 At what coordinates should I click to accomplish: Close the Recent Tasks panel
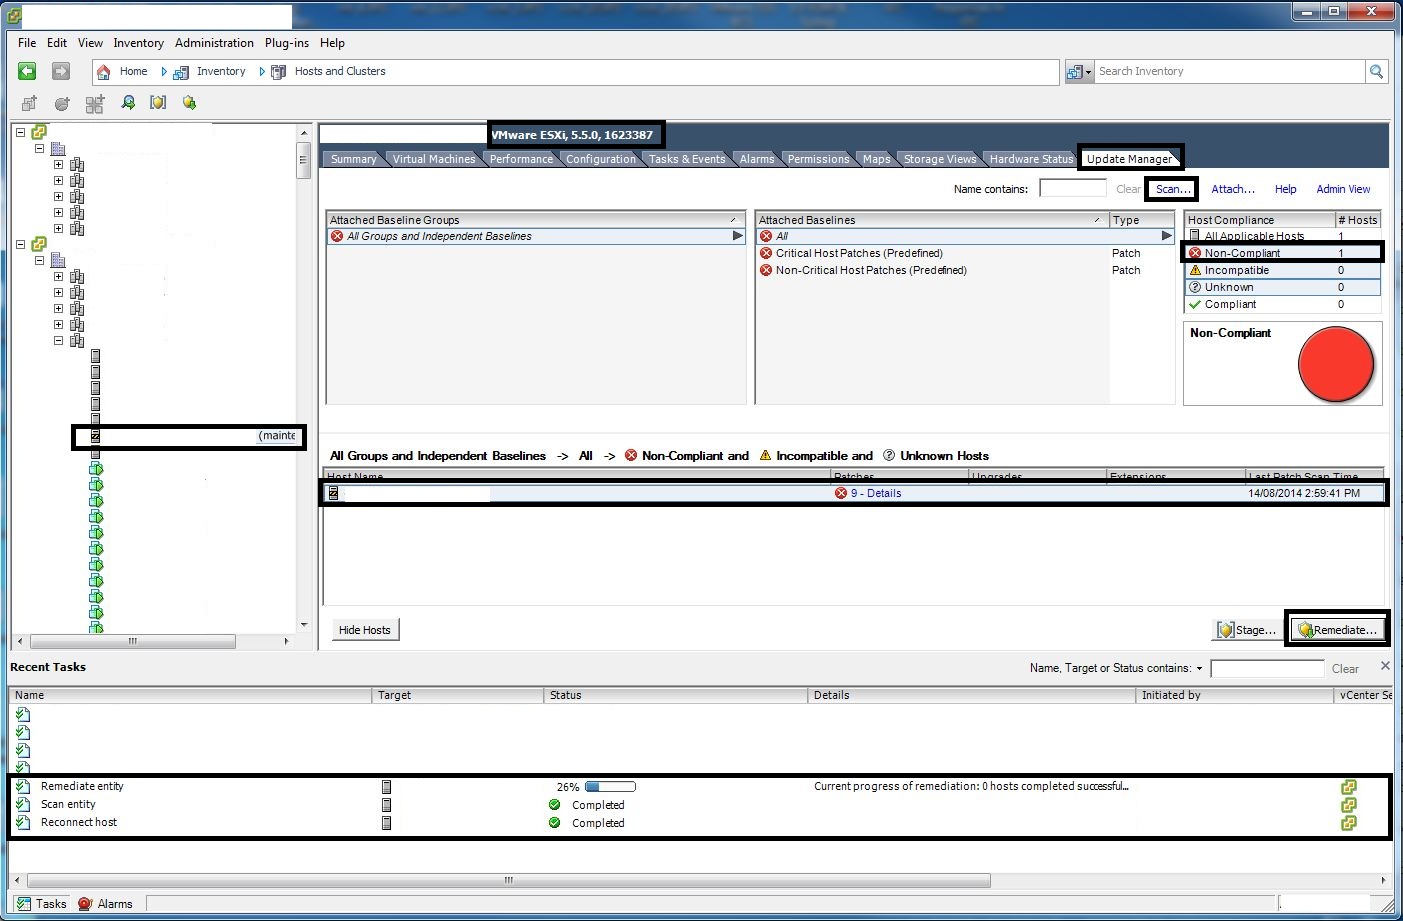(1385, 666)
